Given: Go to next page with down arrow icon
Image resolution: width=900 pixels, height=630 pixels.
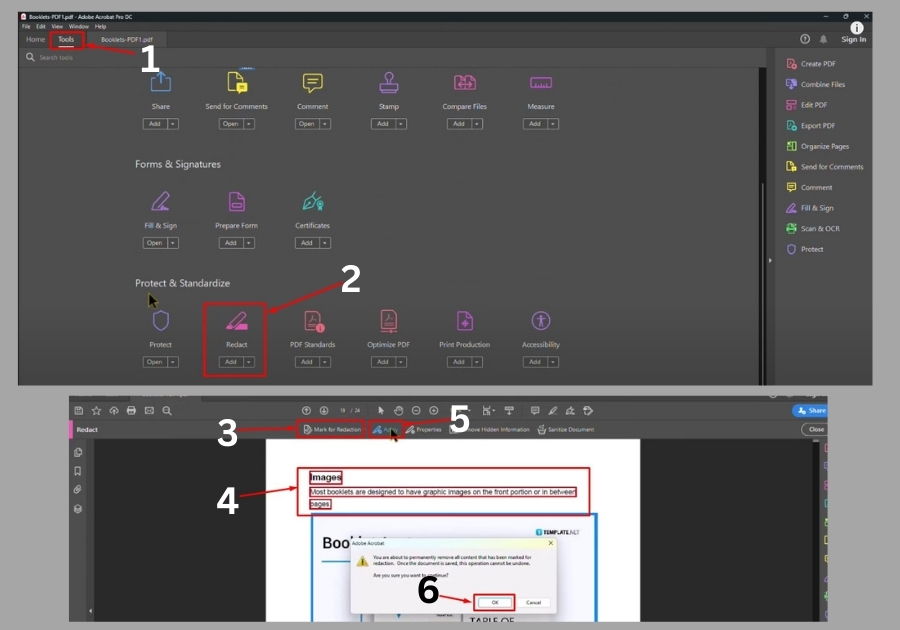Looking at the screenshot, I should [324, 410].
